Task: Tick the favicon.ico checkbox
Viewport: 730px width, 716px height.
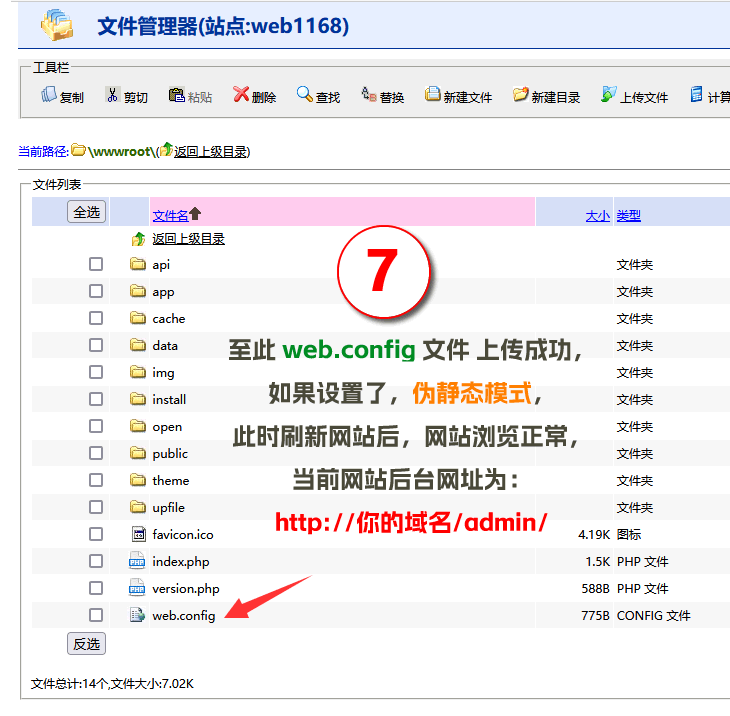Action: (x=96, y=534)
